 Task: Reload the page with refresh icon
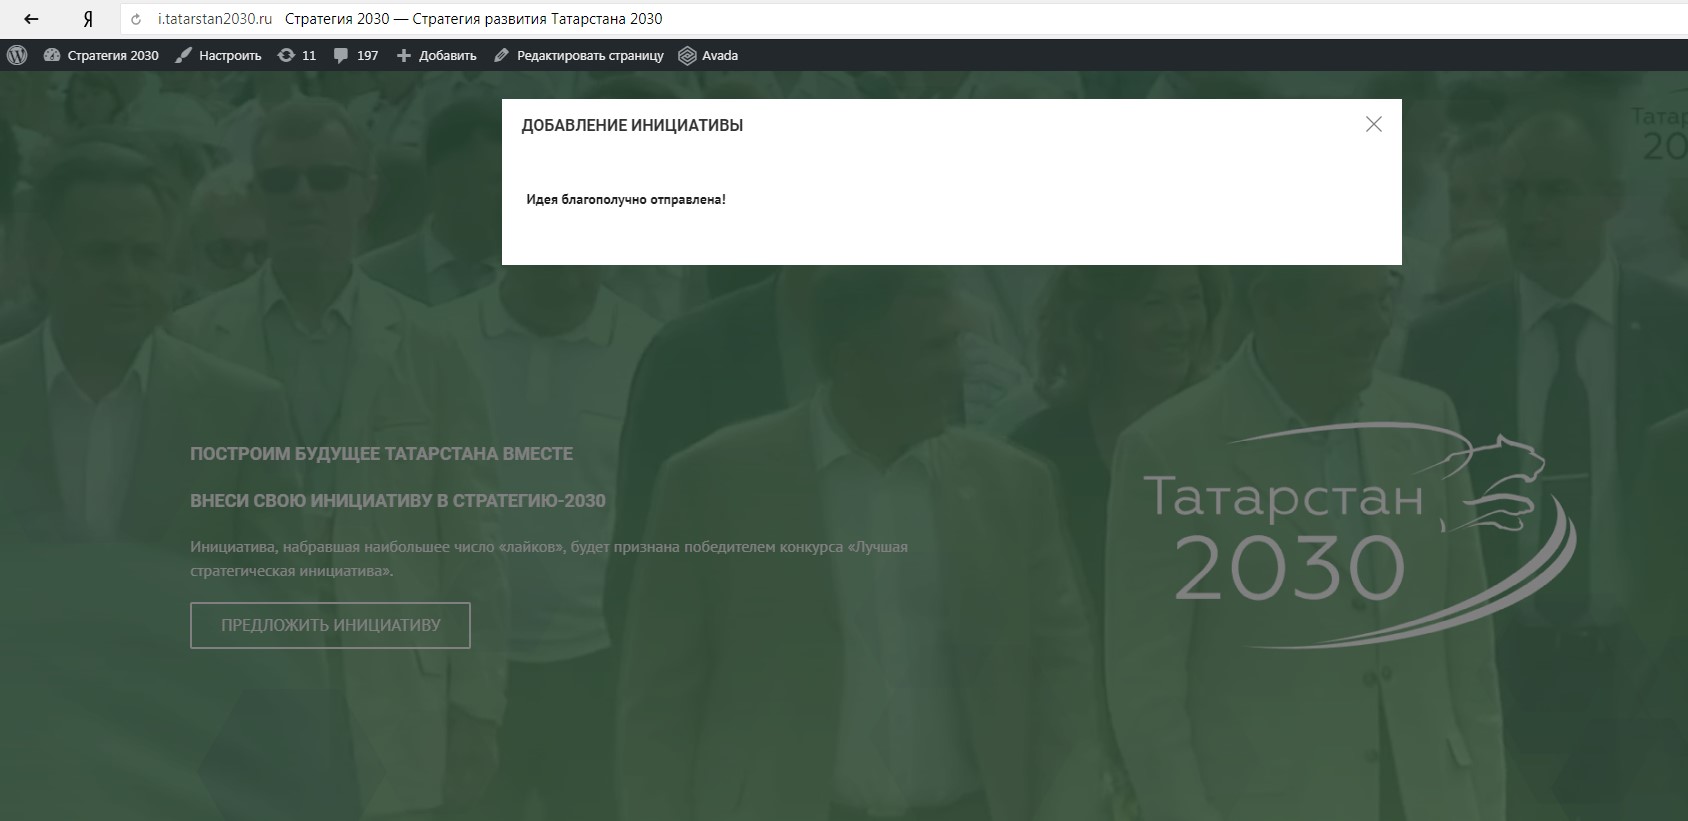(137, 19)
